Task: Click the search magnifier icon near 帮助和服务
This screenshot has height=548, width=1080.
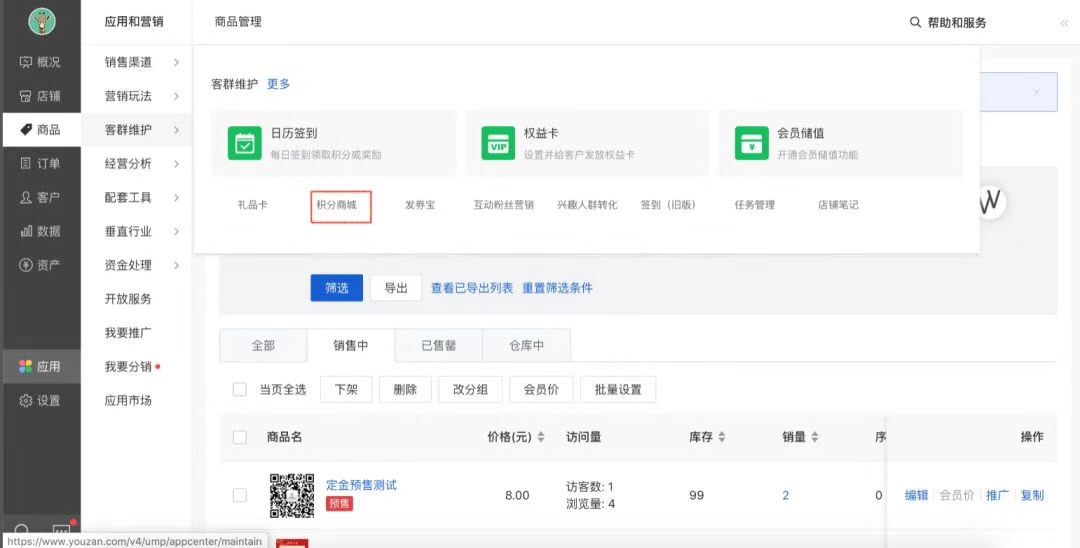Action: click(x=915, y=22)
